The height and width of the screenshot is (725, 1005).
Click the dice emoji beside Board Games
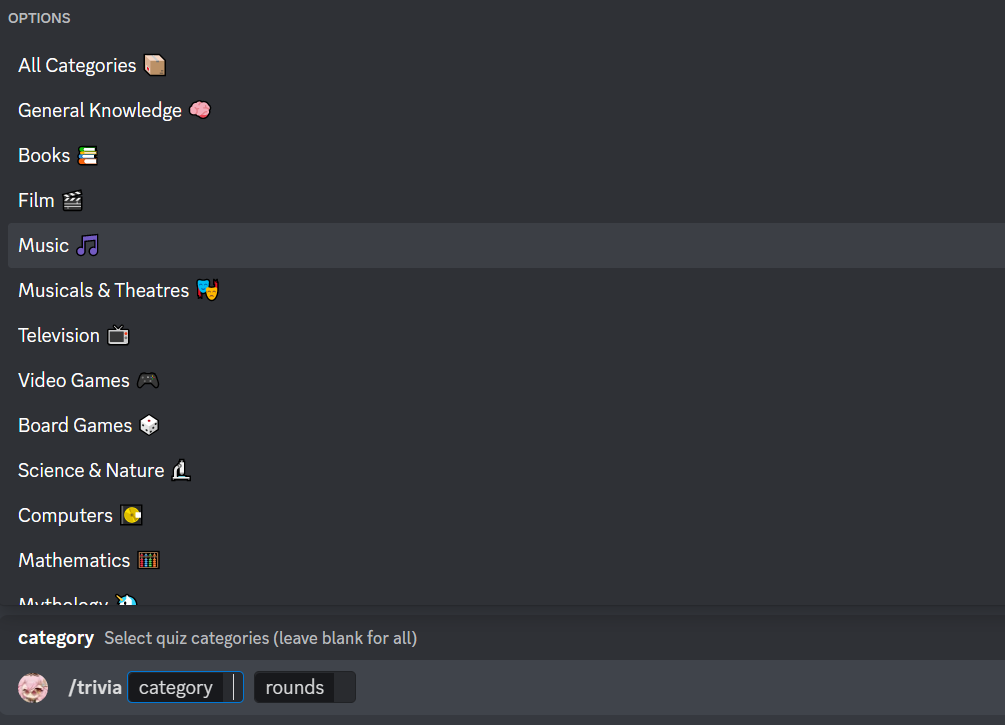tap(149, 425)
